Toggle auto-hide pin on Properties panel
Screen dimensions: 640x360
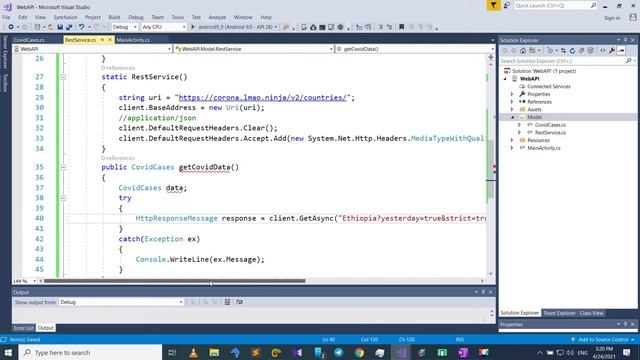pyautogui.click(x=625, y=324)
